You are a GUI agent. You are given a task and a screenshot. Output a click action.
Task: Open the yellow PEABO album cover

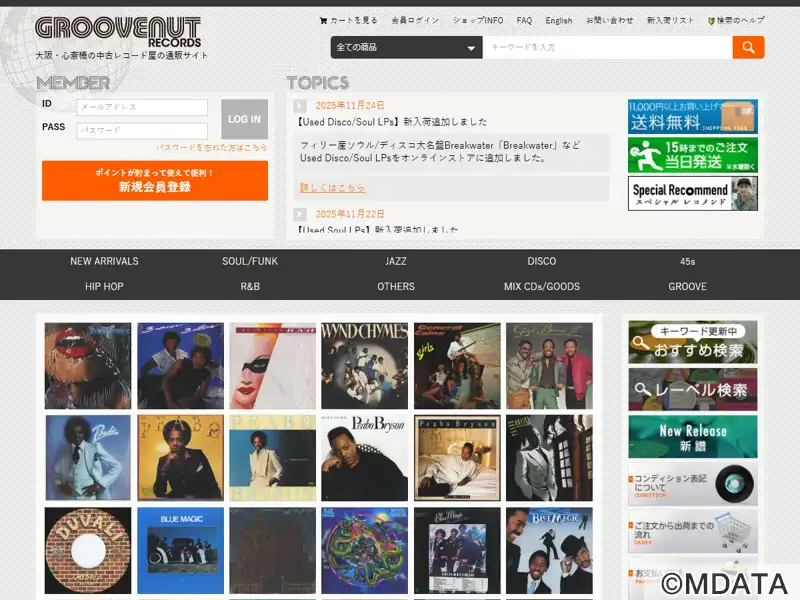180,458
